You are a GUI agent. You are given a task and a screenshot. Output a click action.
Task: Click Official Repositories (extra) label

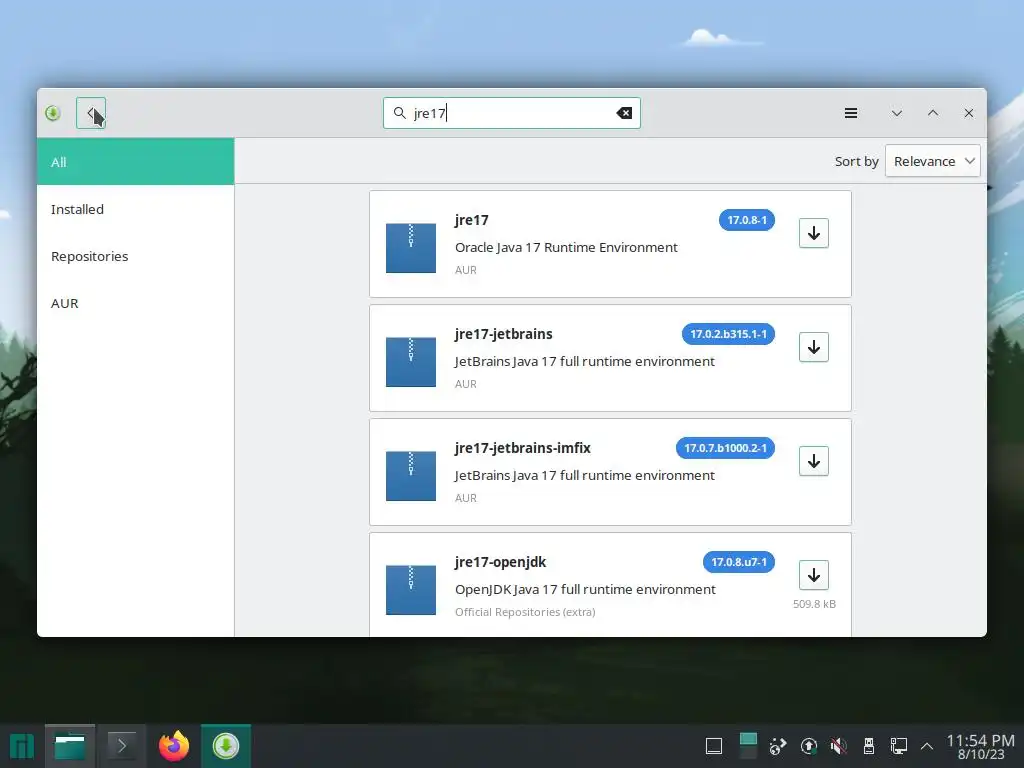pos(525,612)
